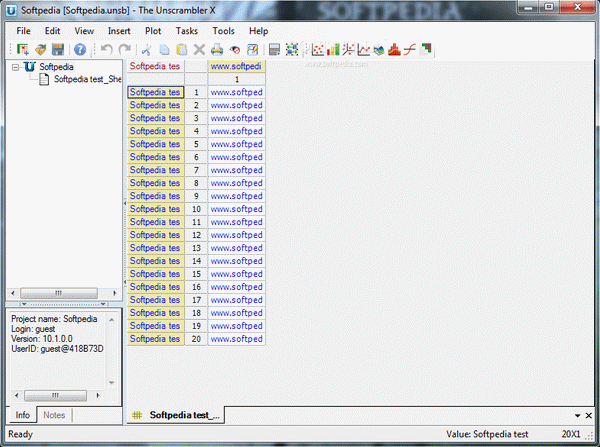Copy selection using toolbar copy icon
The width and height of the screenshot is (600, 447).
tap(165, 49)
